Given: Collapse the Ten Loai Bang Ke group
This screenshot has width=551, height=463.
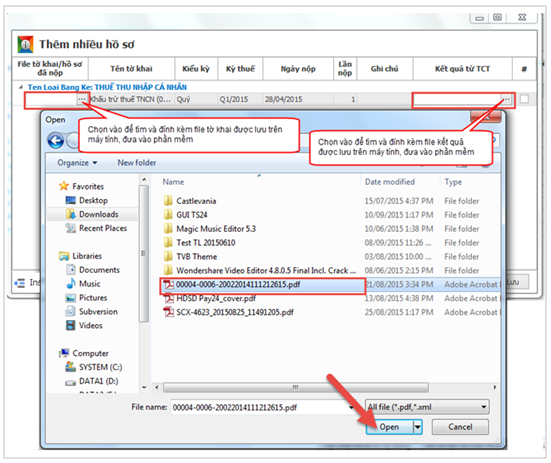Looking at the screenshot, I should [21, 87].
